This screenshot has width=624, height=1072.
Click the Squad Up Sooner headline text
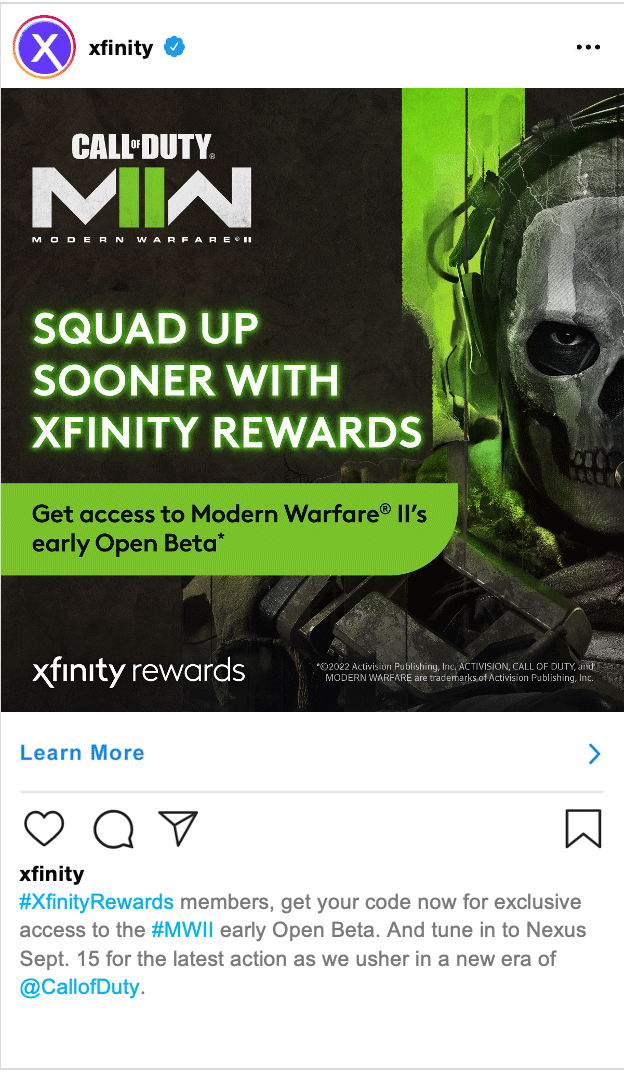(x=227, y=380)
